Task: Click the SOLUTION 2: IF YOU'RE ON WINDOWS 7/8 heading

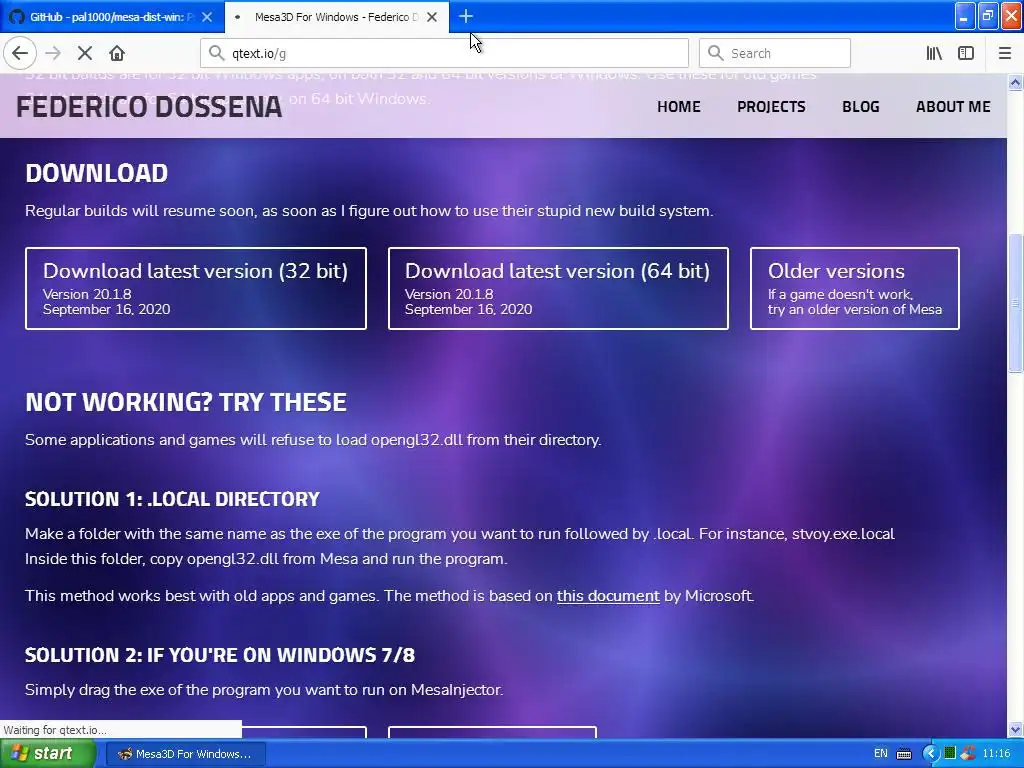Action: click(220, 655)
